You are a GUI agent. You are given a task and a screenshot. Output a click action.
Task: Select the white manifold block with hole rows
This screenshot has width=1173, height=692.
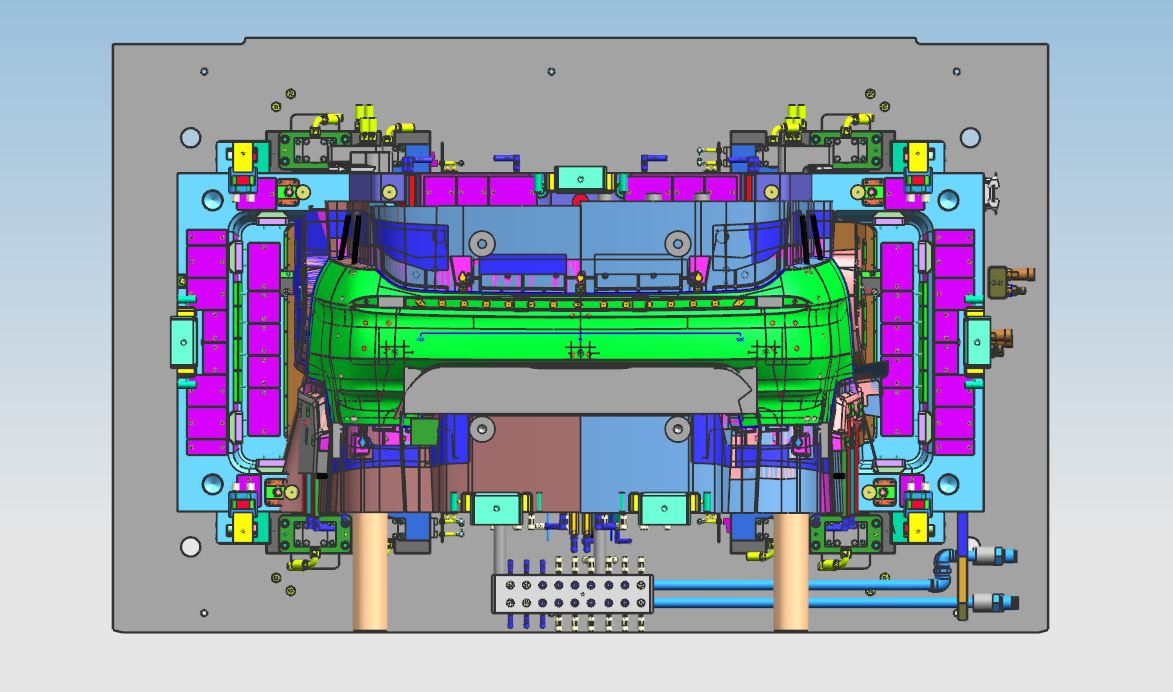coord(572,593)
